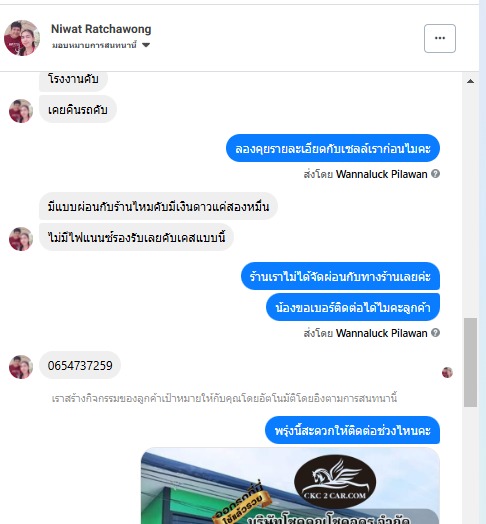This screenshot has width=486, height=524.
Task: Click the Niwat Ratchawong name link
Action: coord(101,29)
